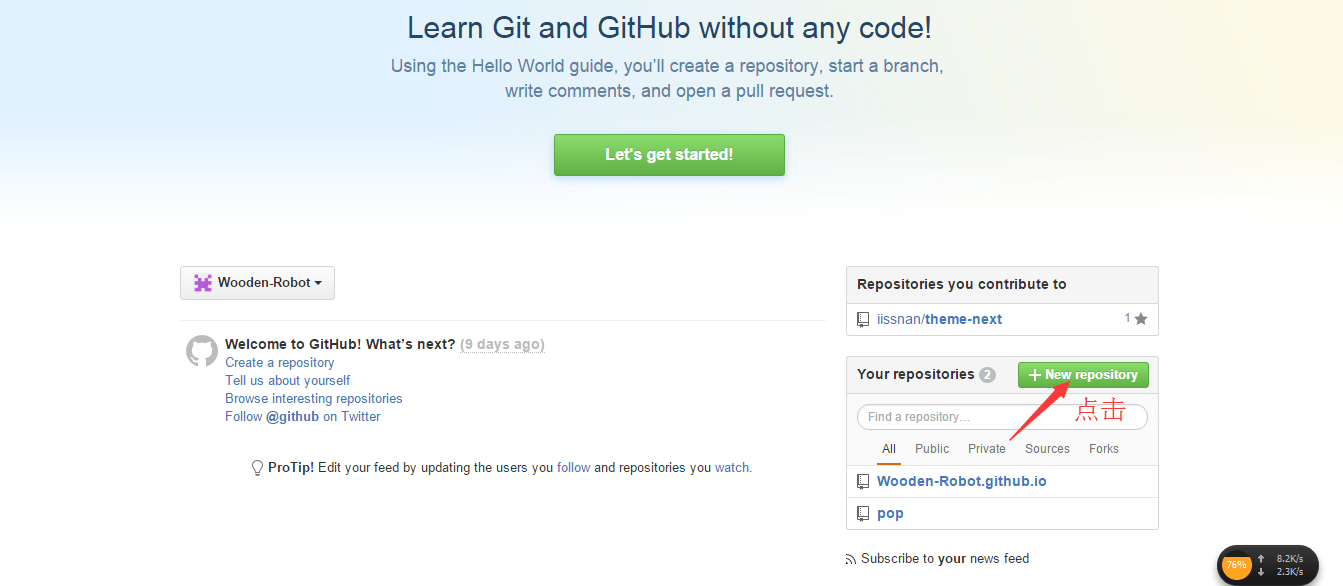Switch to the Private repositories tab
This screenshot has width=1343, height=586.
(987, 449)
